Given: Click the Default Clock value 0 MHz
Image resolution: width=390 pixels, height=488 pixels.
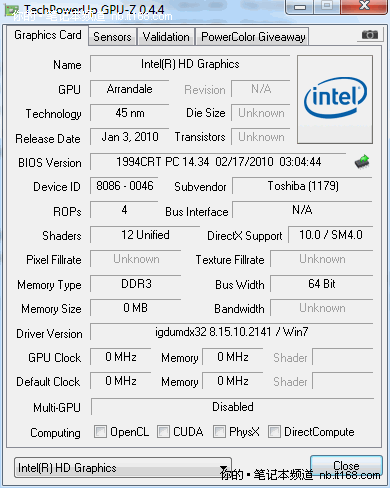Looking at the screenshot, I should point(121,381).
